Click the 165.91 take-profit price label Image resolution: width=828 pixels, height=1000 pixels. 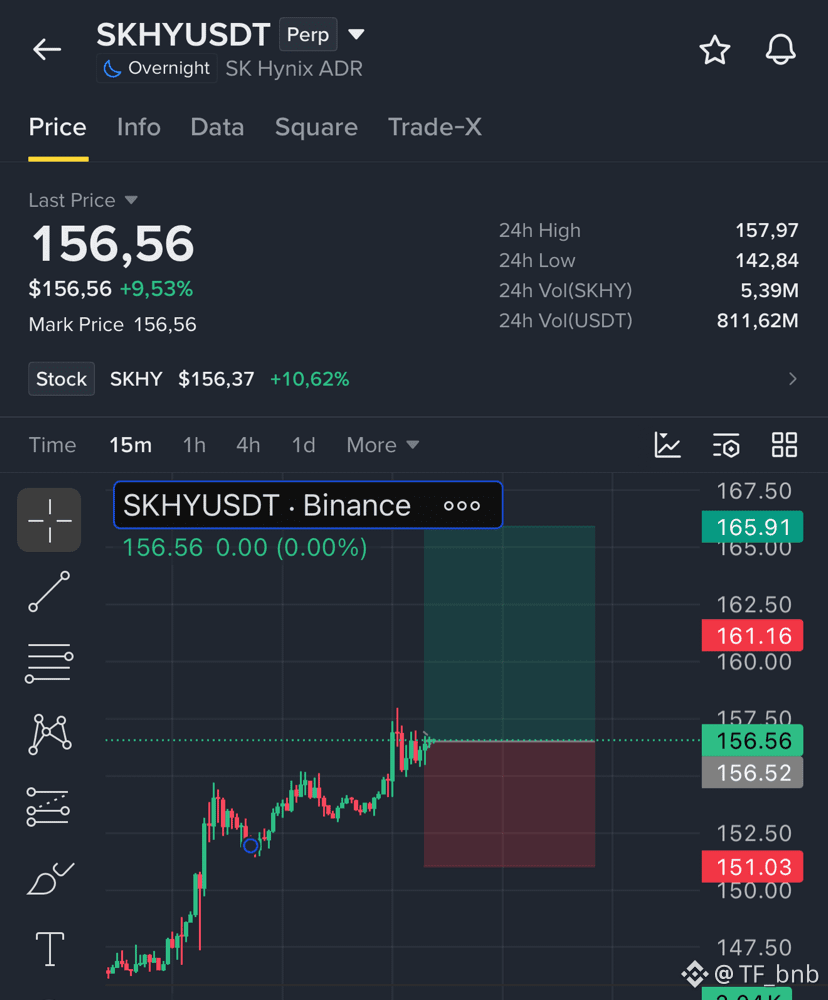[x=752, y=527]
